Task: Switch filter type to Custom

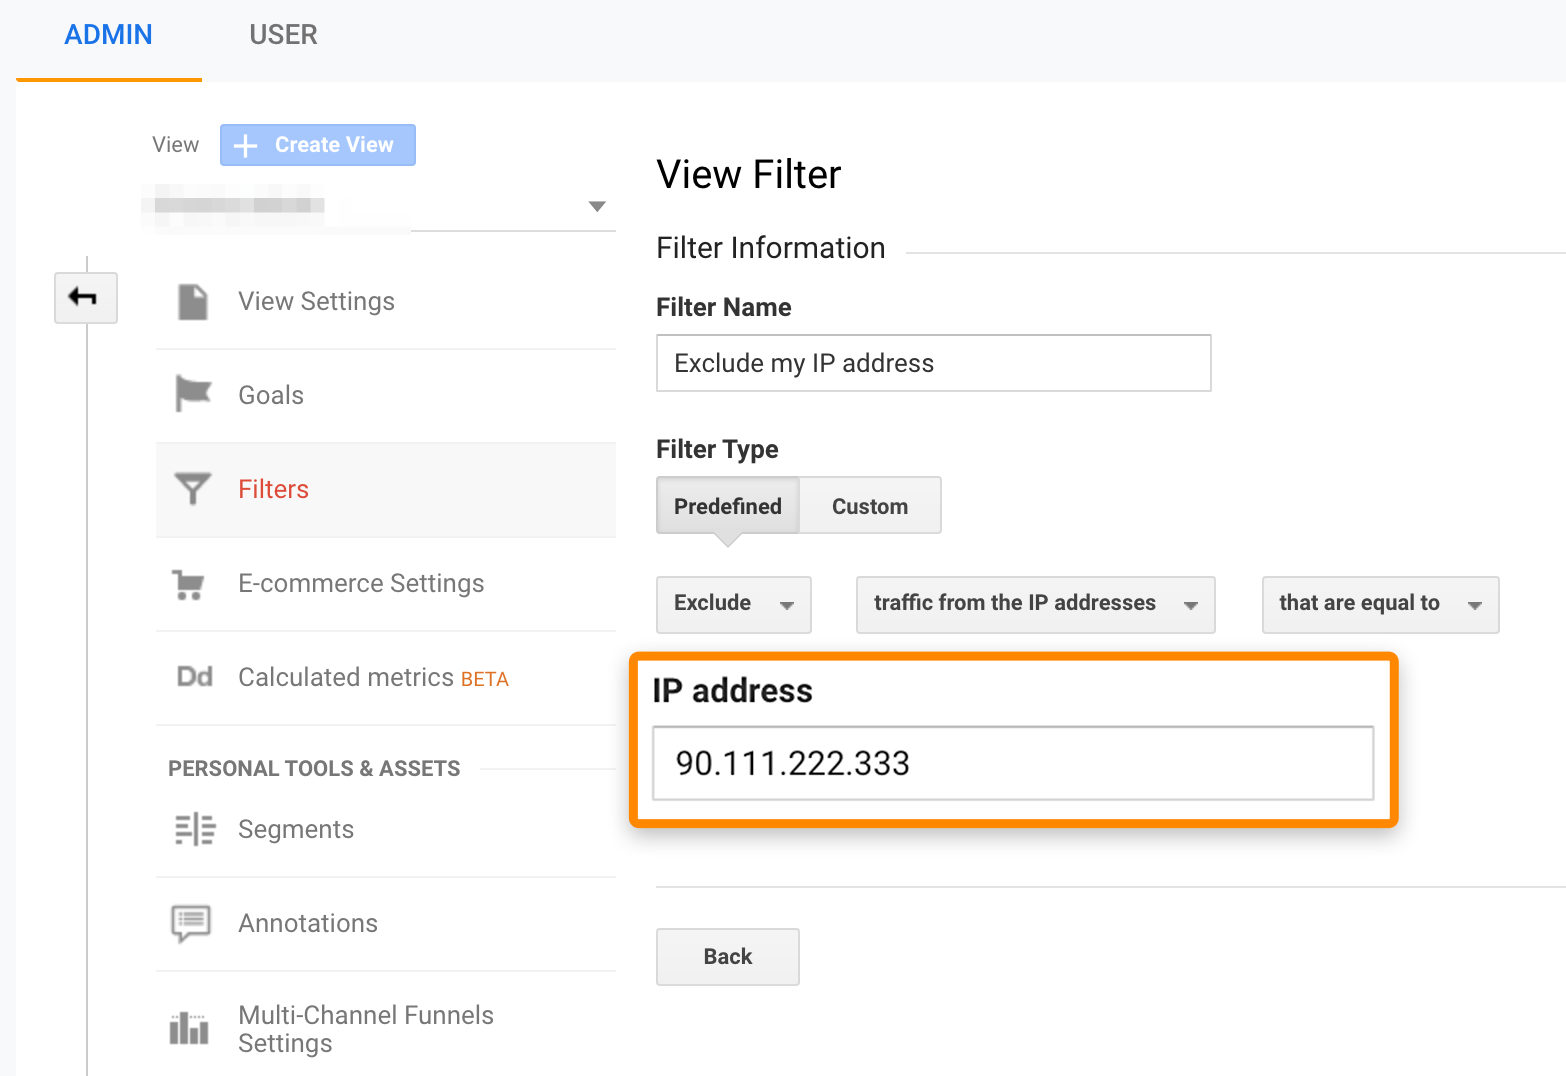Action: click(x=868, y=505)
